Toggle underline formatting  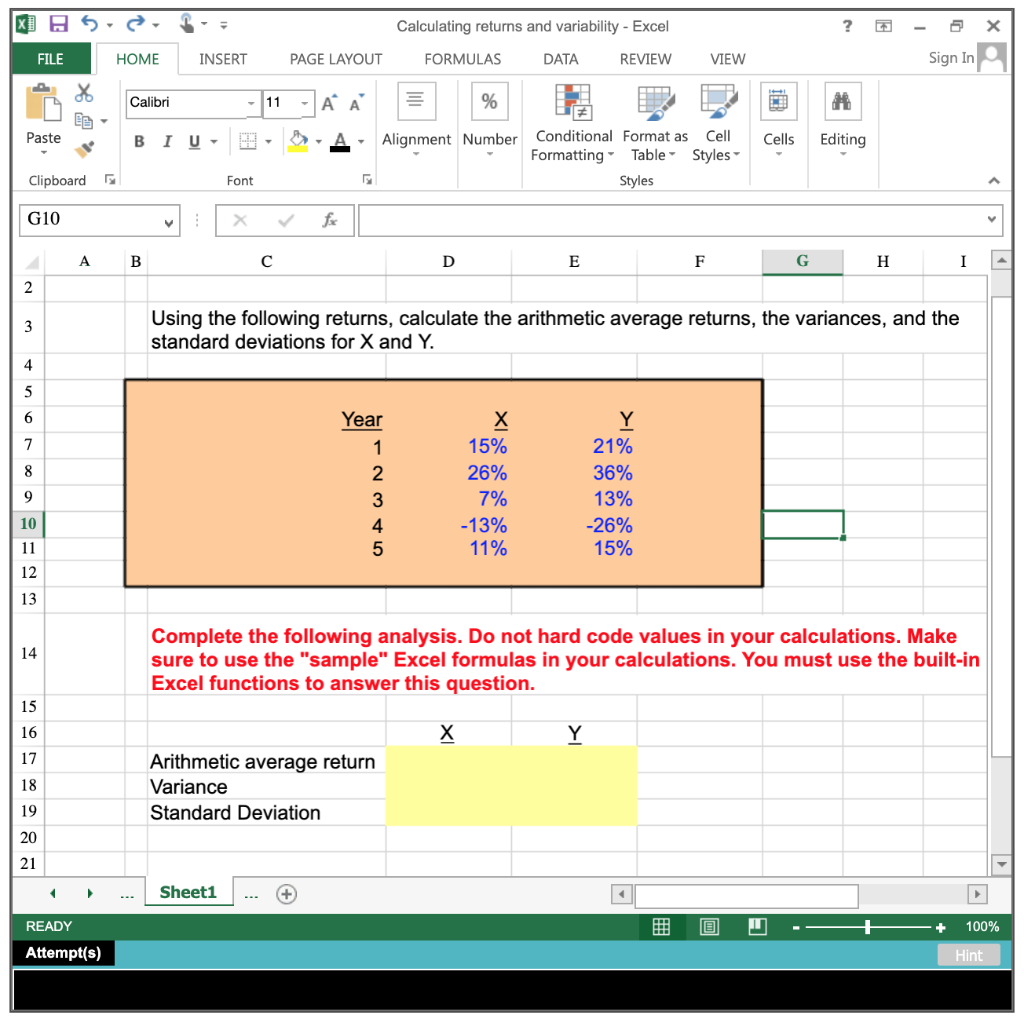[x=192, y=142]
